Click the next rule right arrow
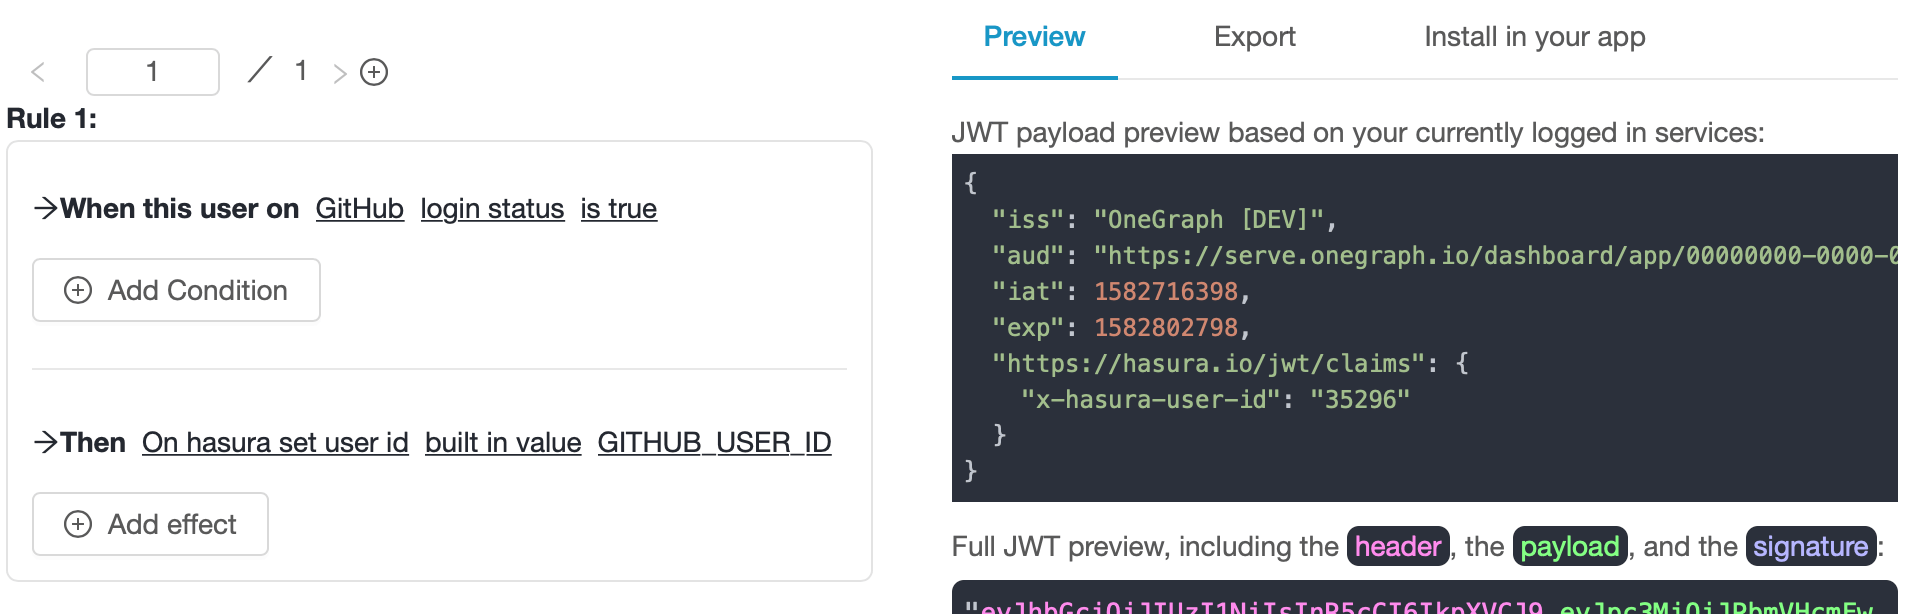The image size is (1912, 614). 340,73
